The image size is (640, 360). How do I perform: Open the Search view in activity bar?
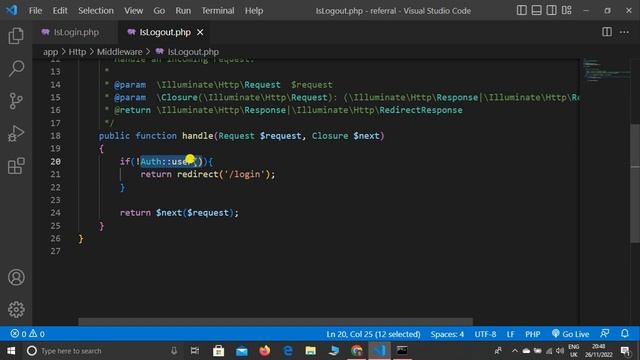tap(16, 68)
